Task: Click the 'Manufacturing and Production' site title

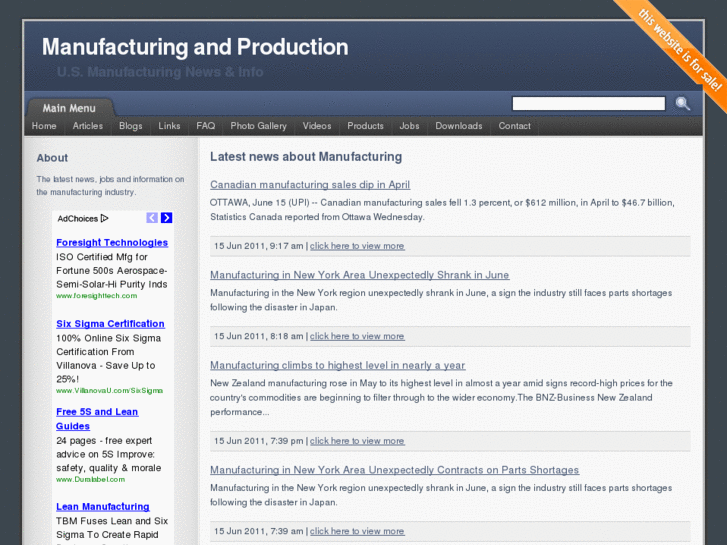Action: point(195,47)
